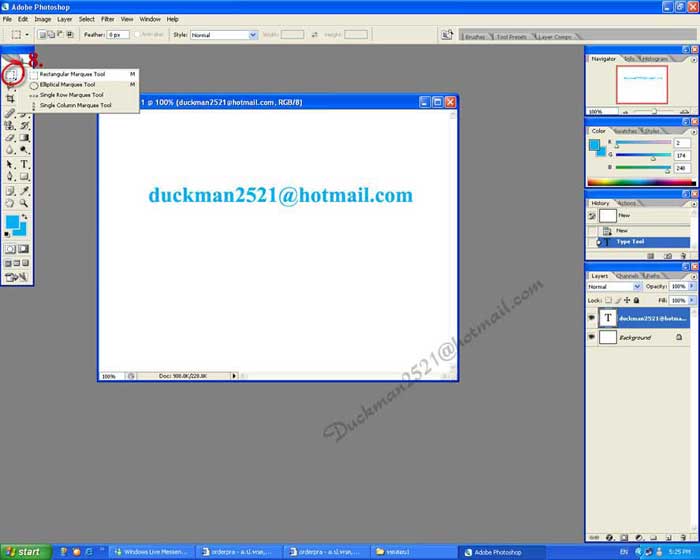This screenshot has width=700, height=560.
Task: Choose Intersect with selection mode in options bar
Action: (70, 34)
